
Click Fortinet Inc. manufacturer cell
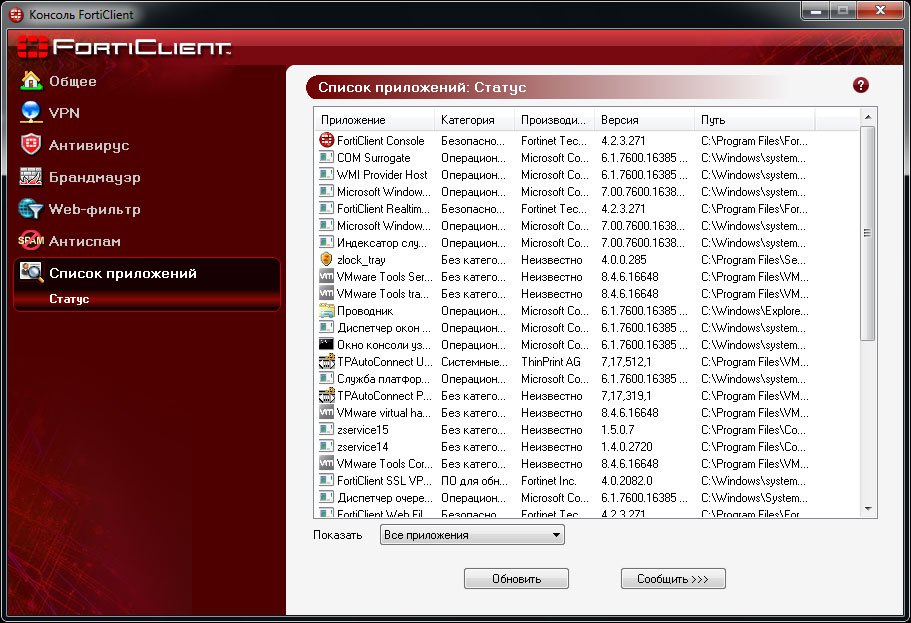point(548,481)
